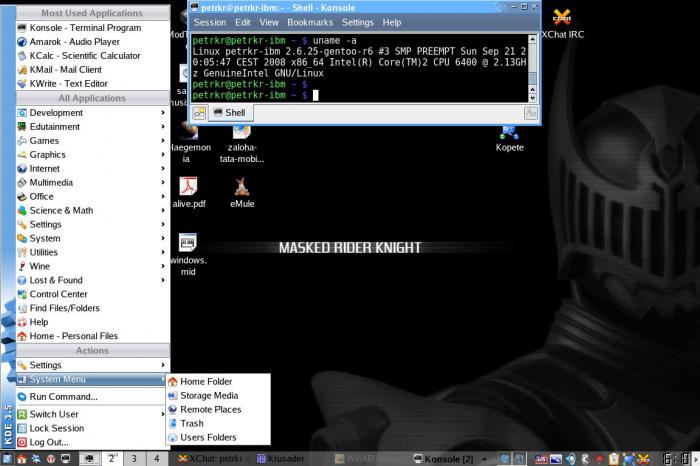Open Konsole View menu
The image size is (700, 466).
click(x=269, y=22)
